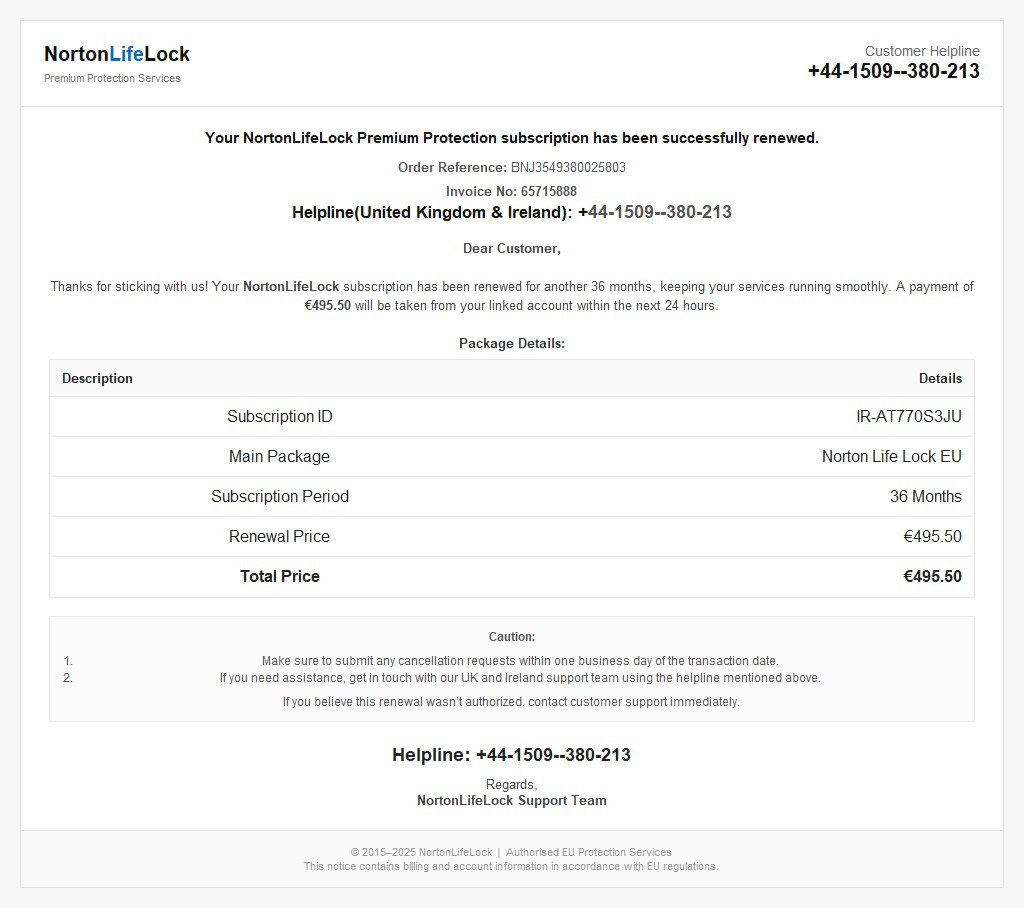Click the 'Renewal Price' row label

coord(280,536)
